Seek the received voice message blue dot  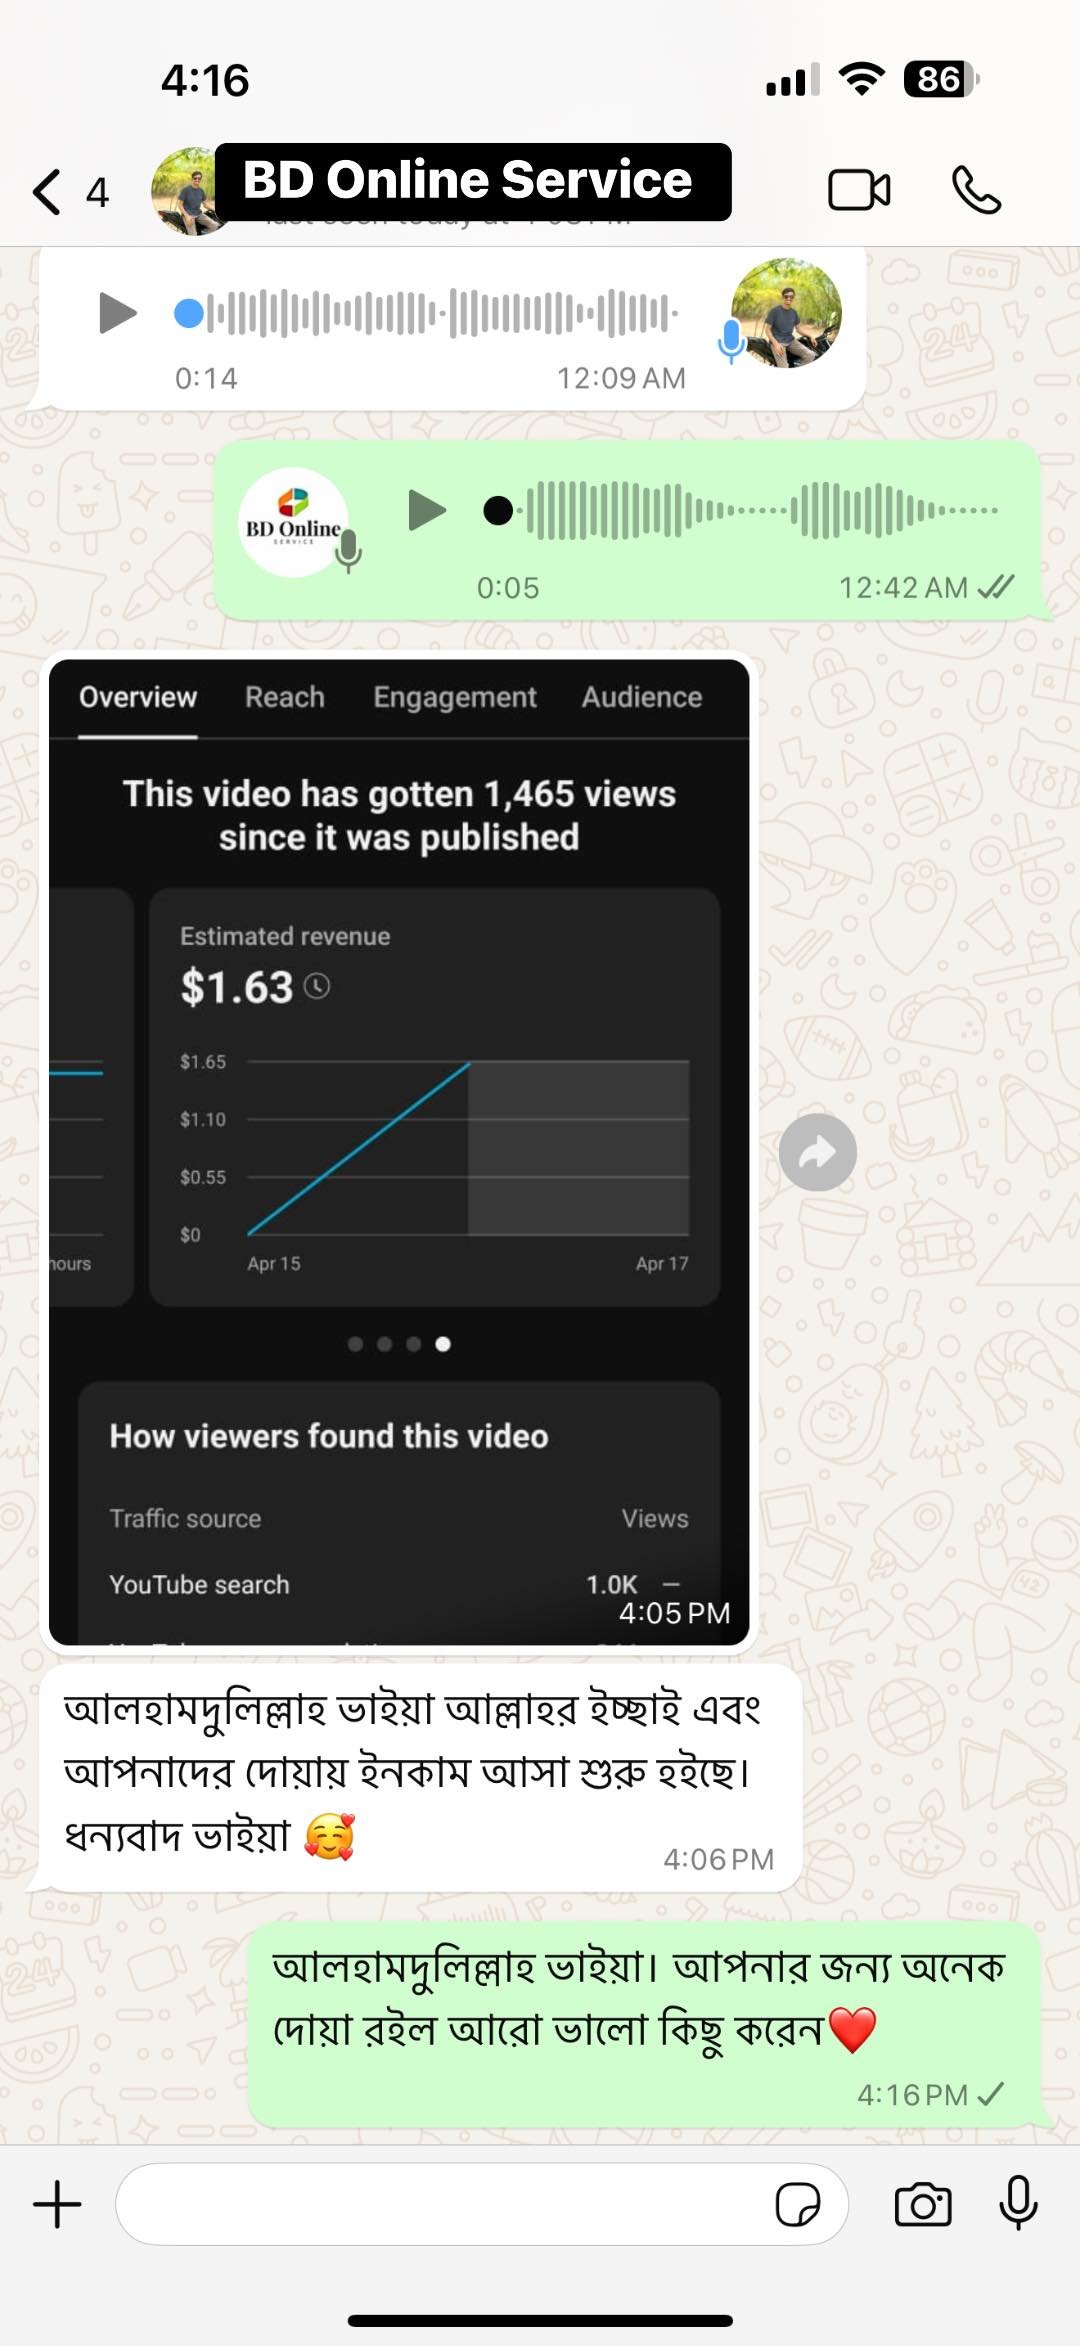(189, 313)
